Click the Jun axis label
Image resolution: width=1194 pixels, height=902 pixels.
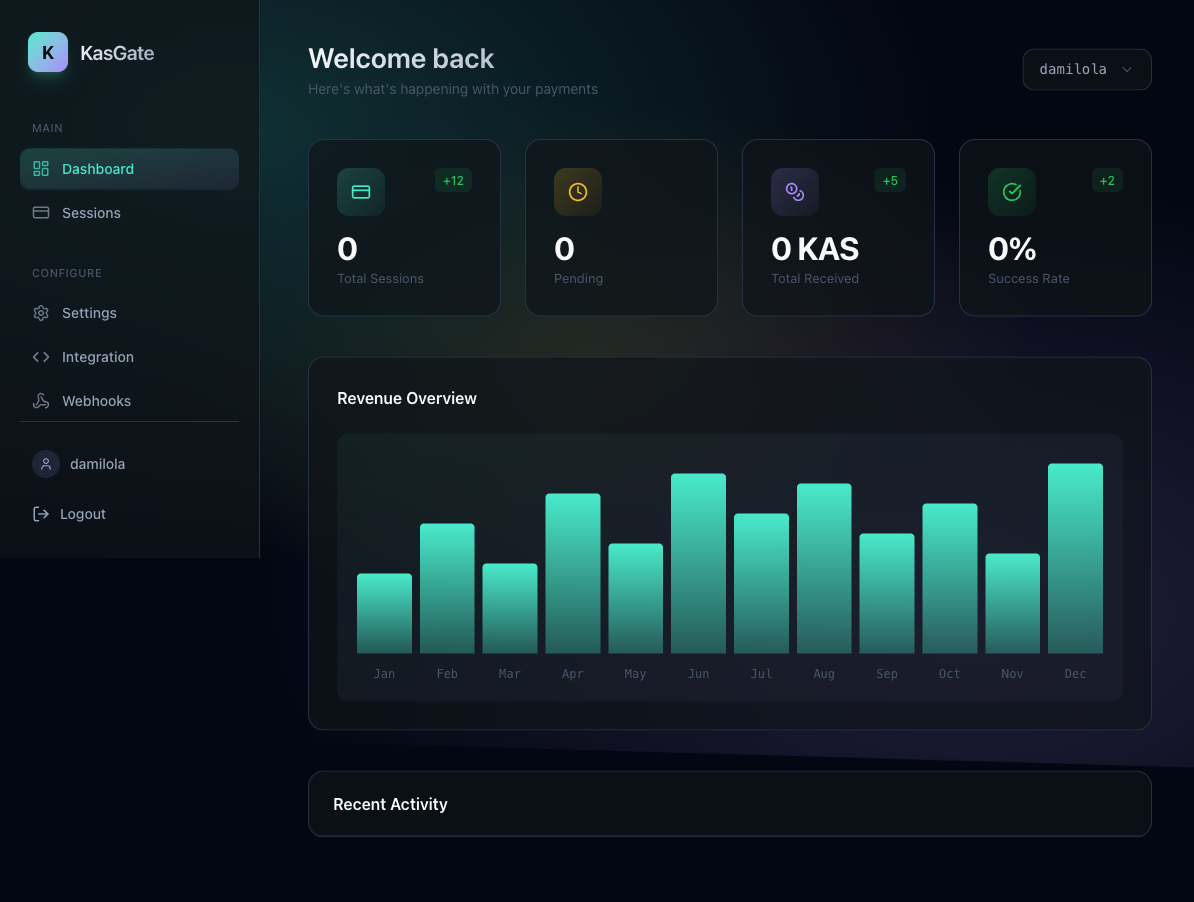click(698, 674)
